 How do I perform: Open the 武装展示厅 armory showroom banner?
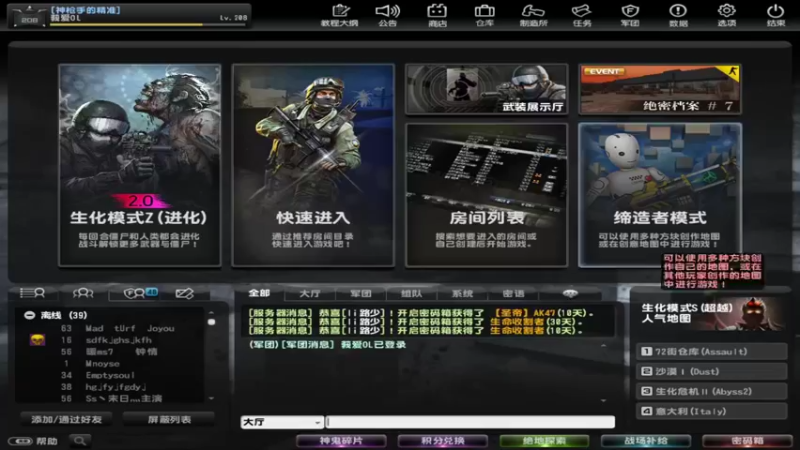pos(486,89)
